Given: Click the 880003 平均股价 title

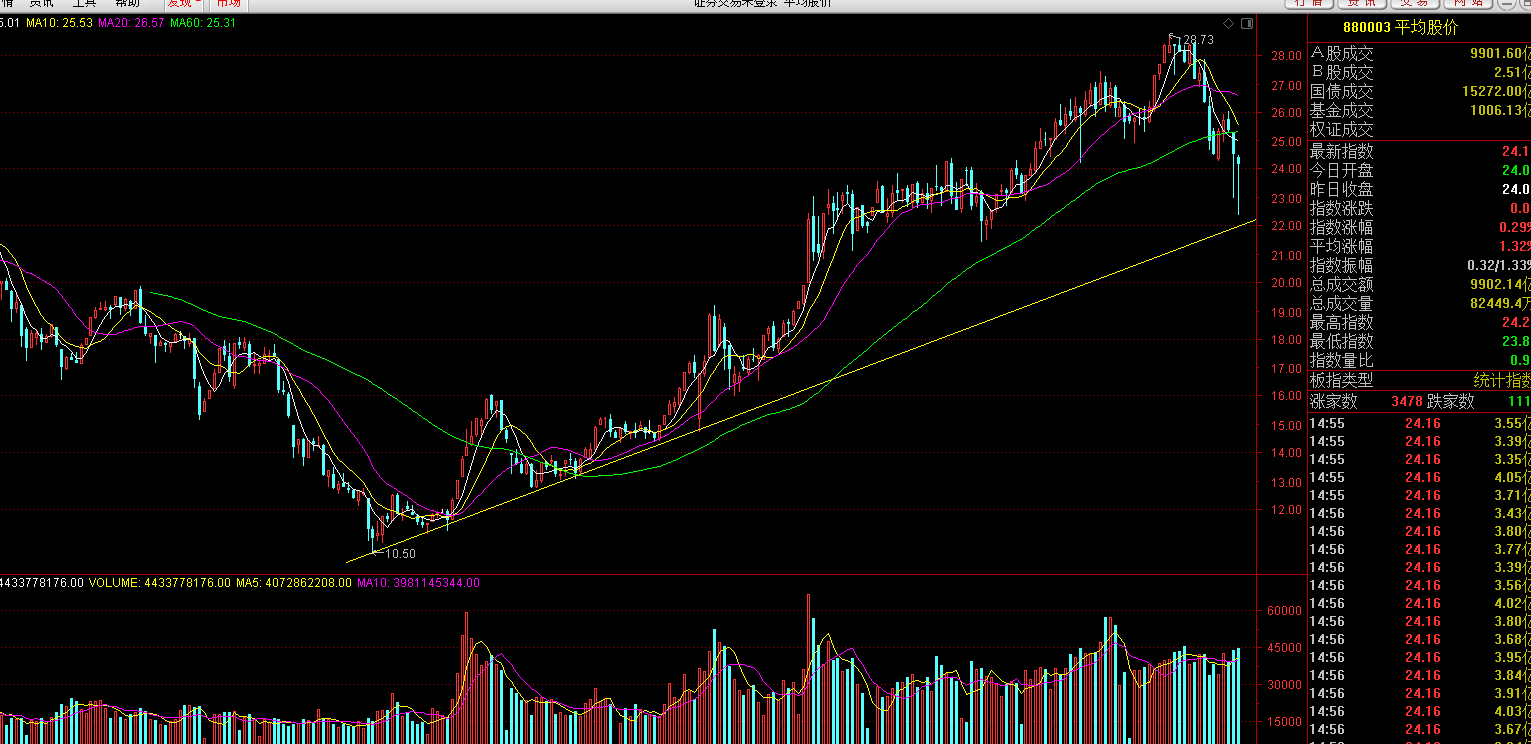Looking at the screenshot, I should (1400, 29).
